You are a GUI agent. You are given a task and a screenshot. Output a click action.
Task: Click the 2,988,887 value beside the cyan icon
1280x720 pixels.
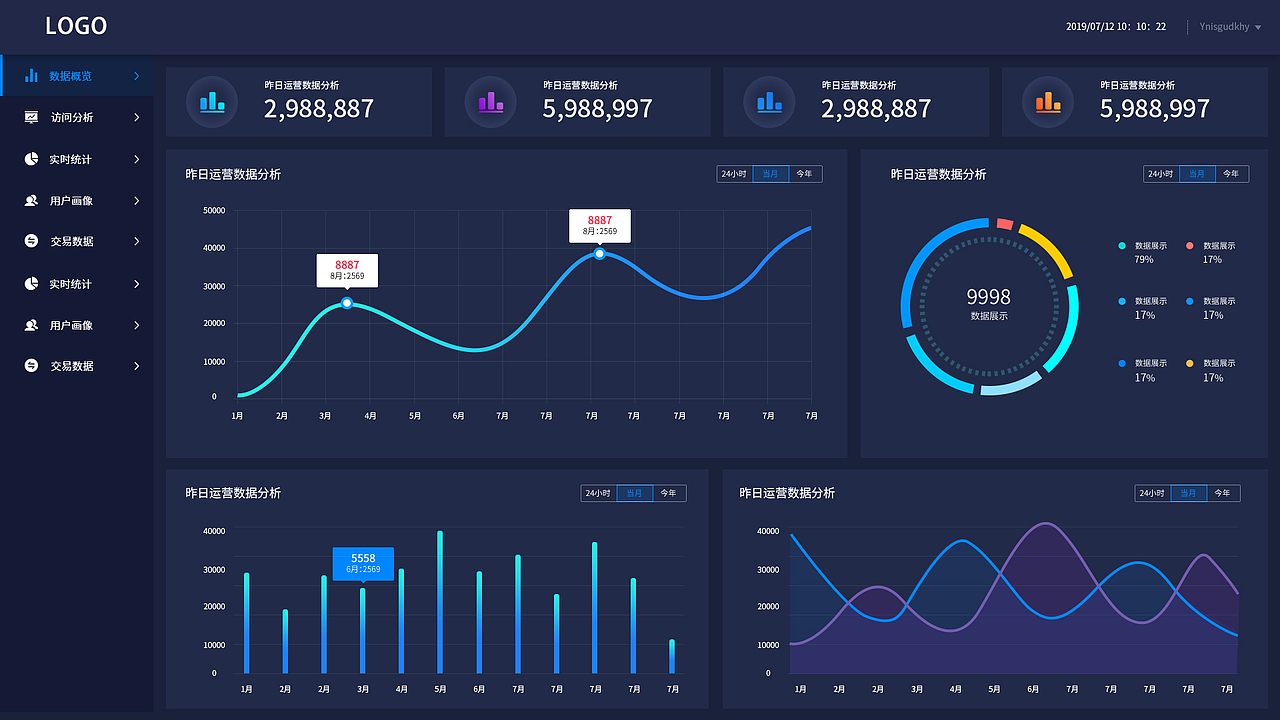click(x=319, y=109)
